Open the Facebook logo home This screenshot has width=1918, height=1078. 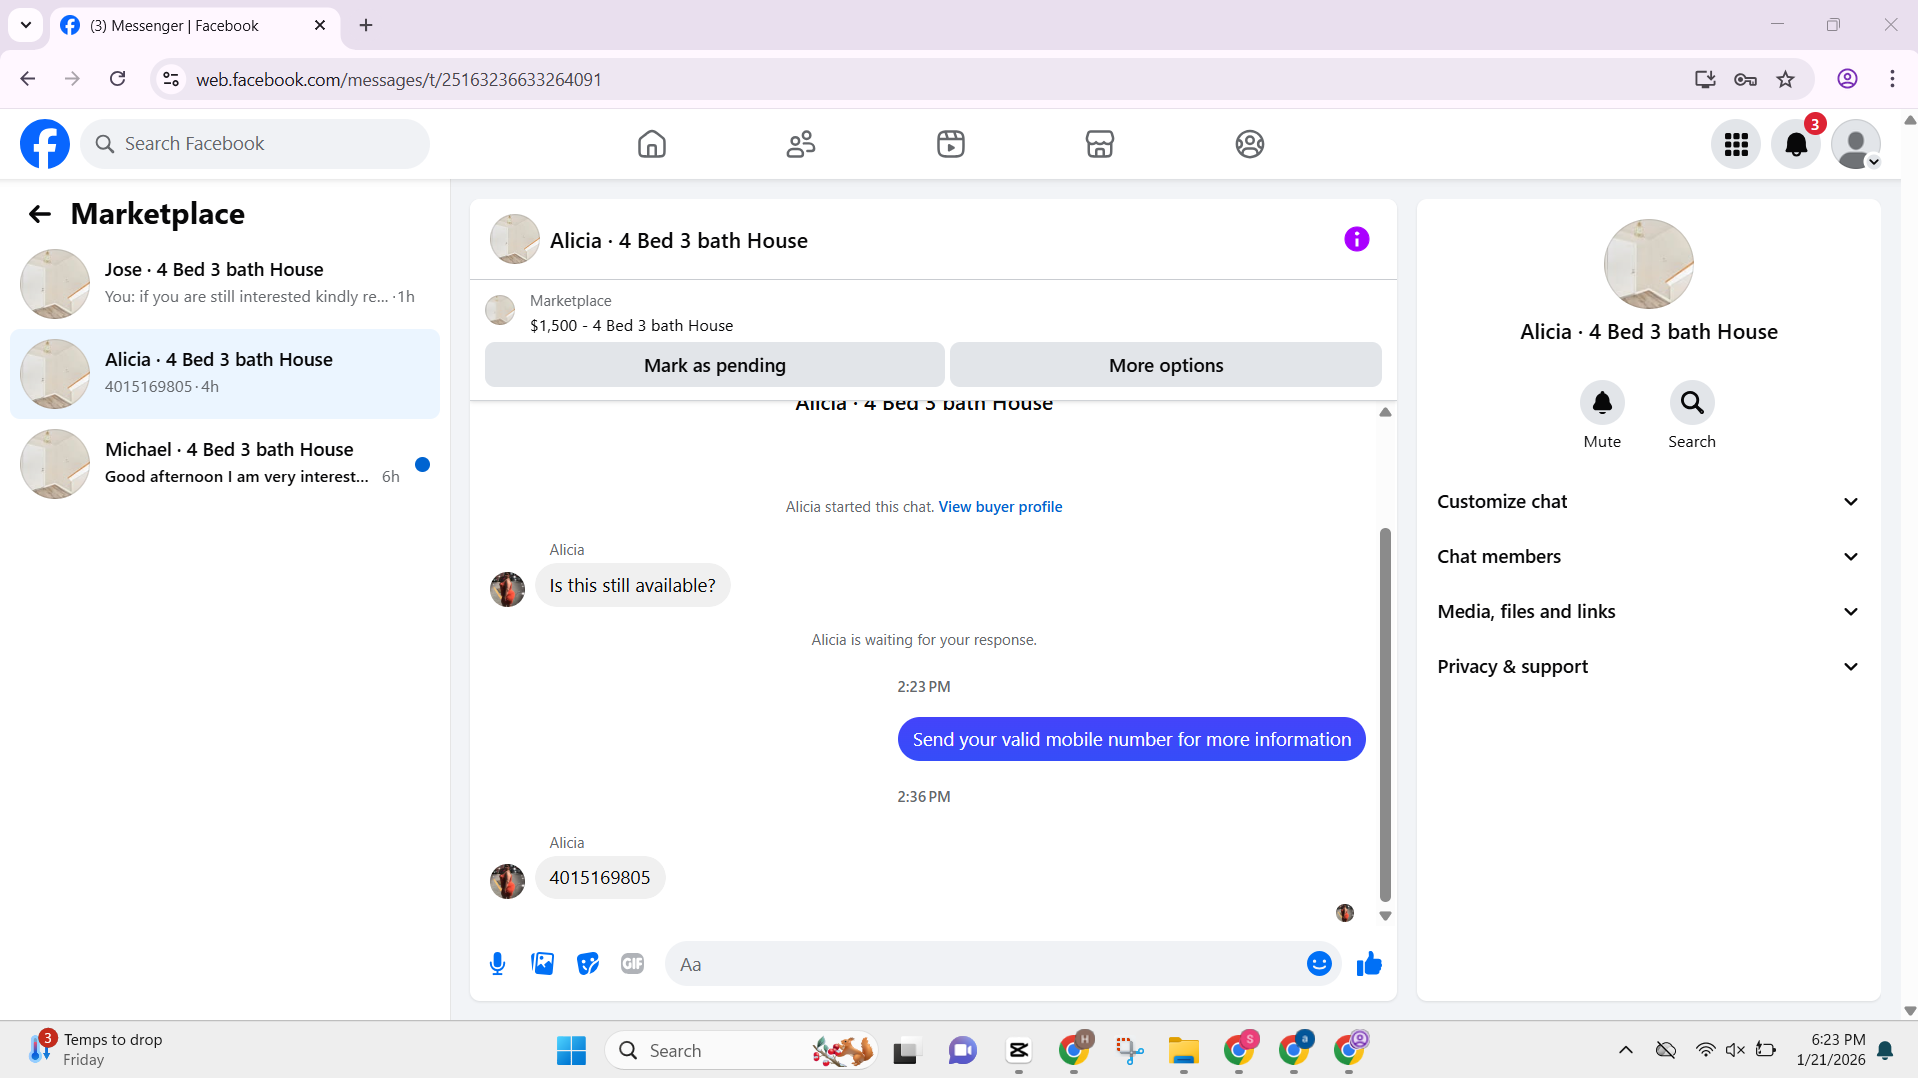pyautogui.click(x=45, y=144)
